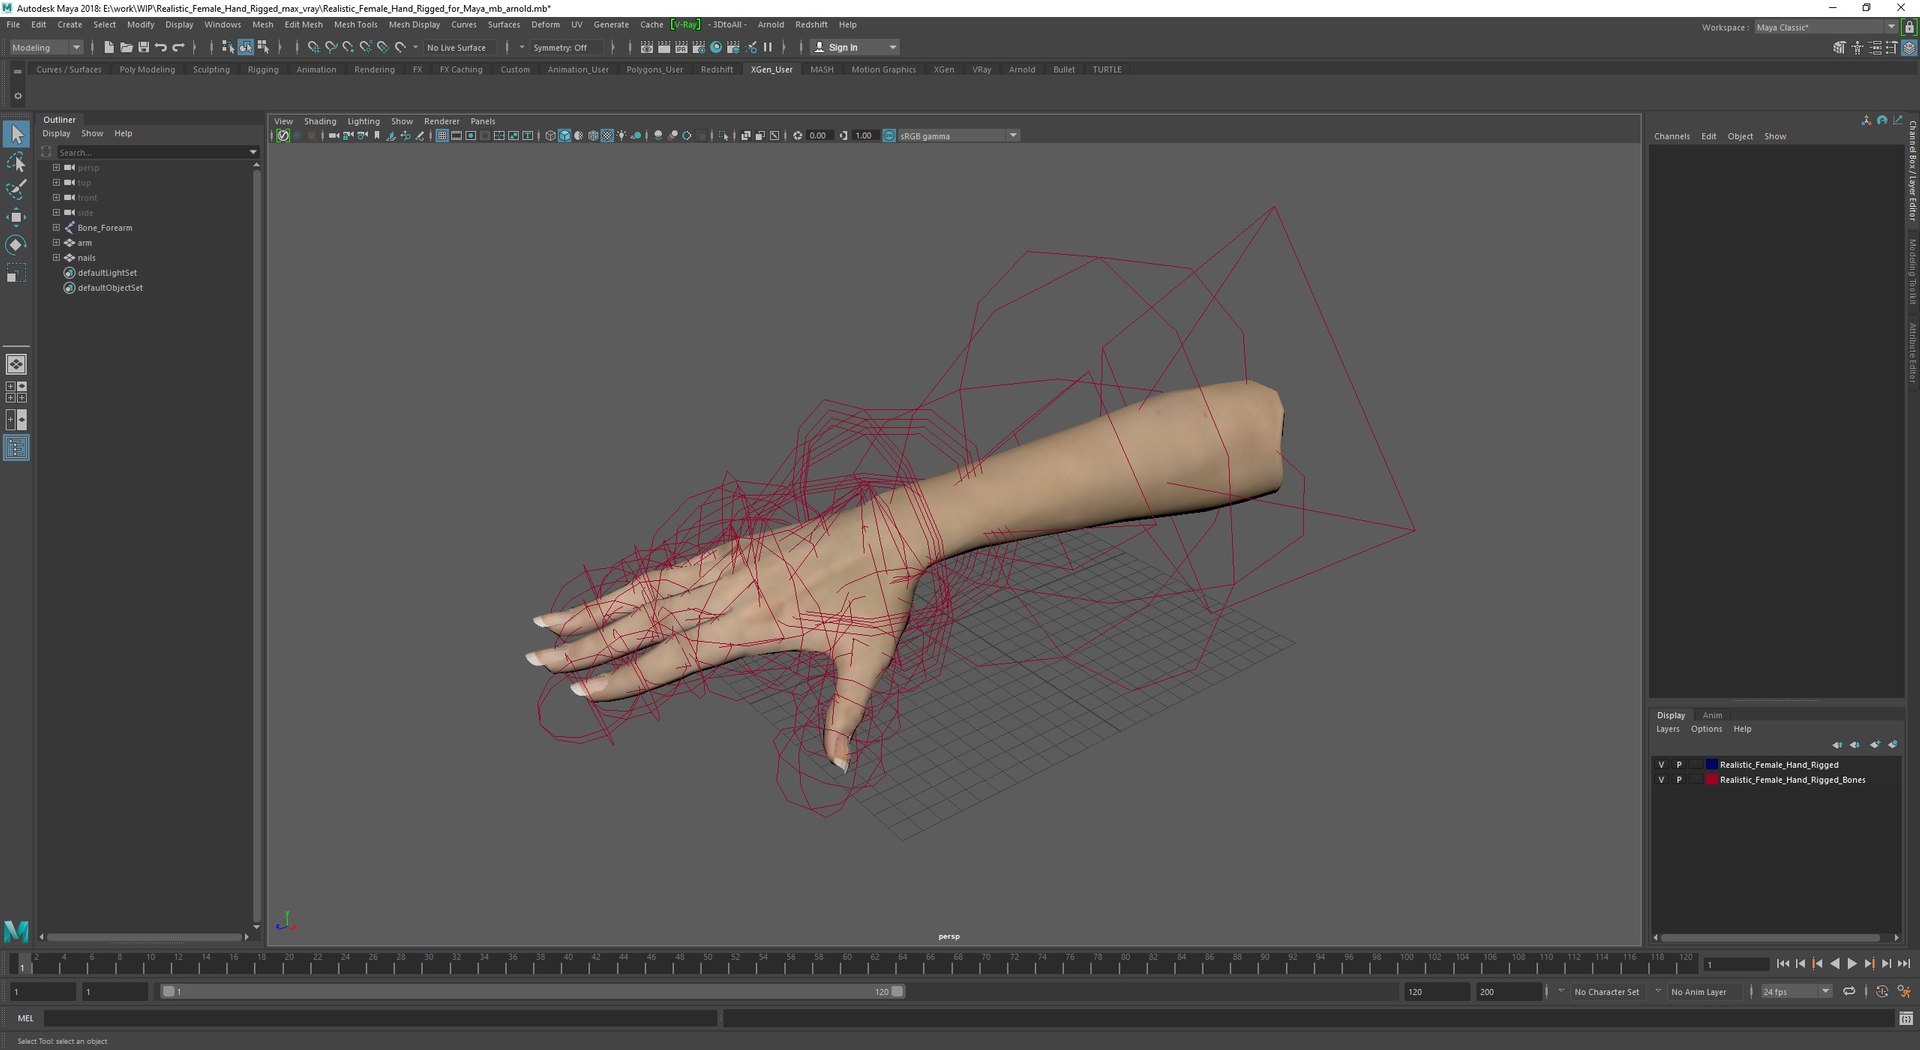Start IPR render from status line
Viewport: 1920px width, 1050px height.
(681, 47)
